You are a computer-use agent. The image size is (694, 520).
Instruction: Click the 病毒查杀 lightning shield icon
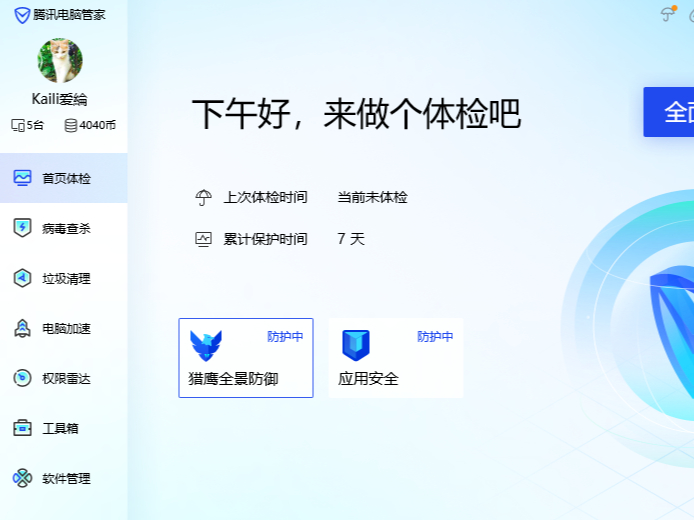[22, 228]
